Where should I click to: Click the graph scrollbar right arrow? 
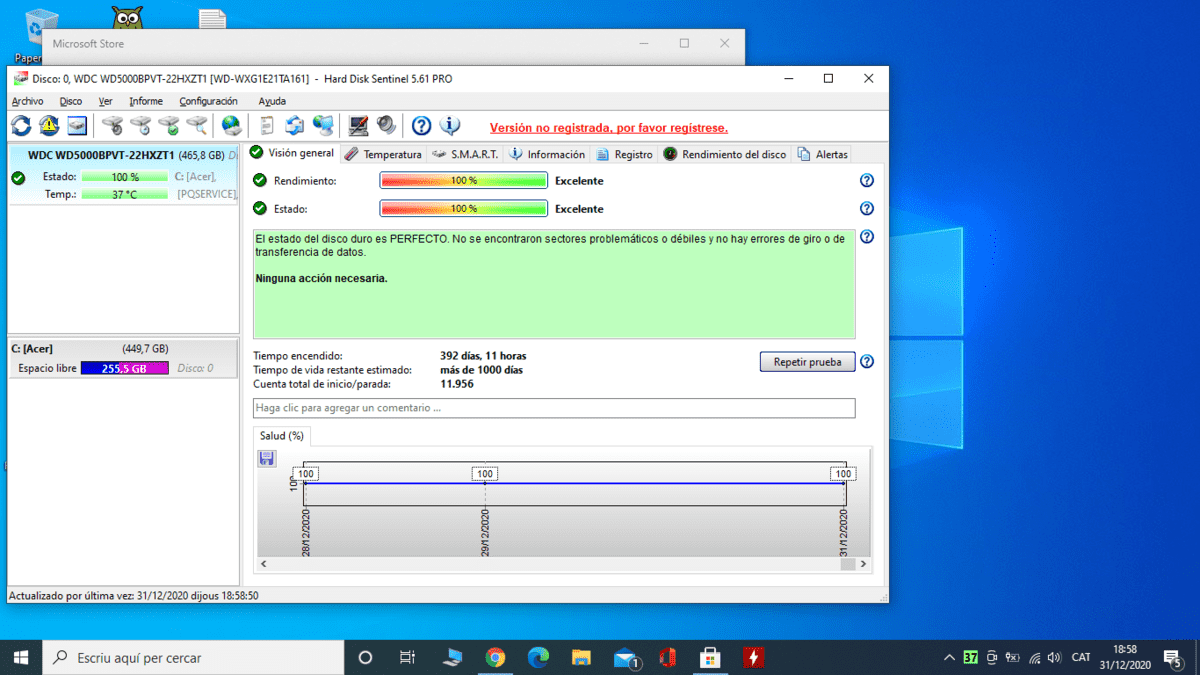click(x=864, y=564)
